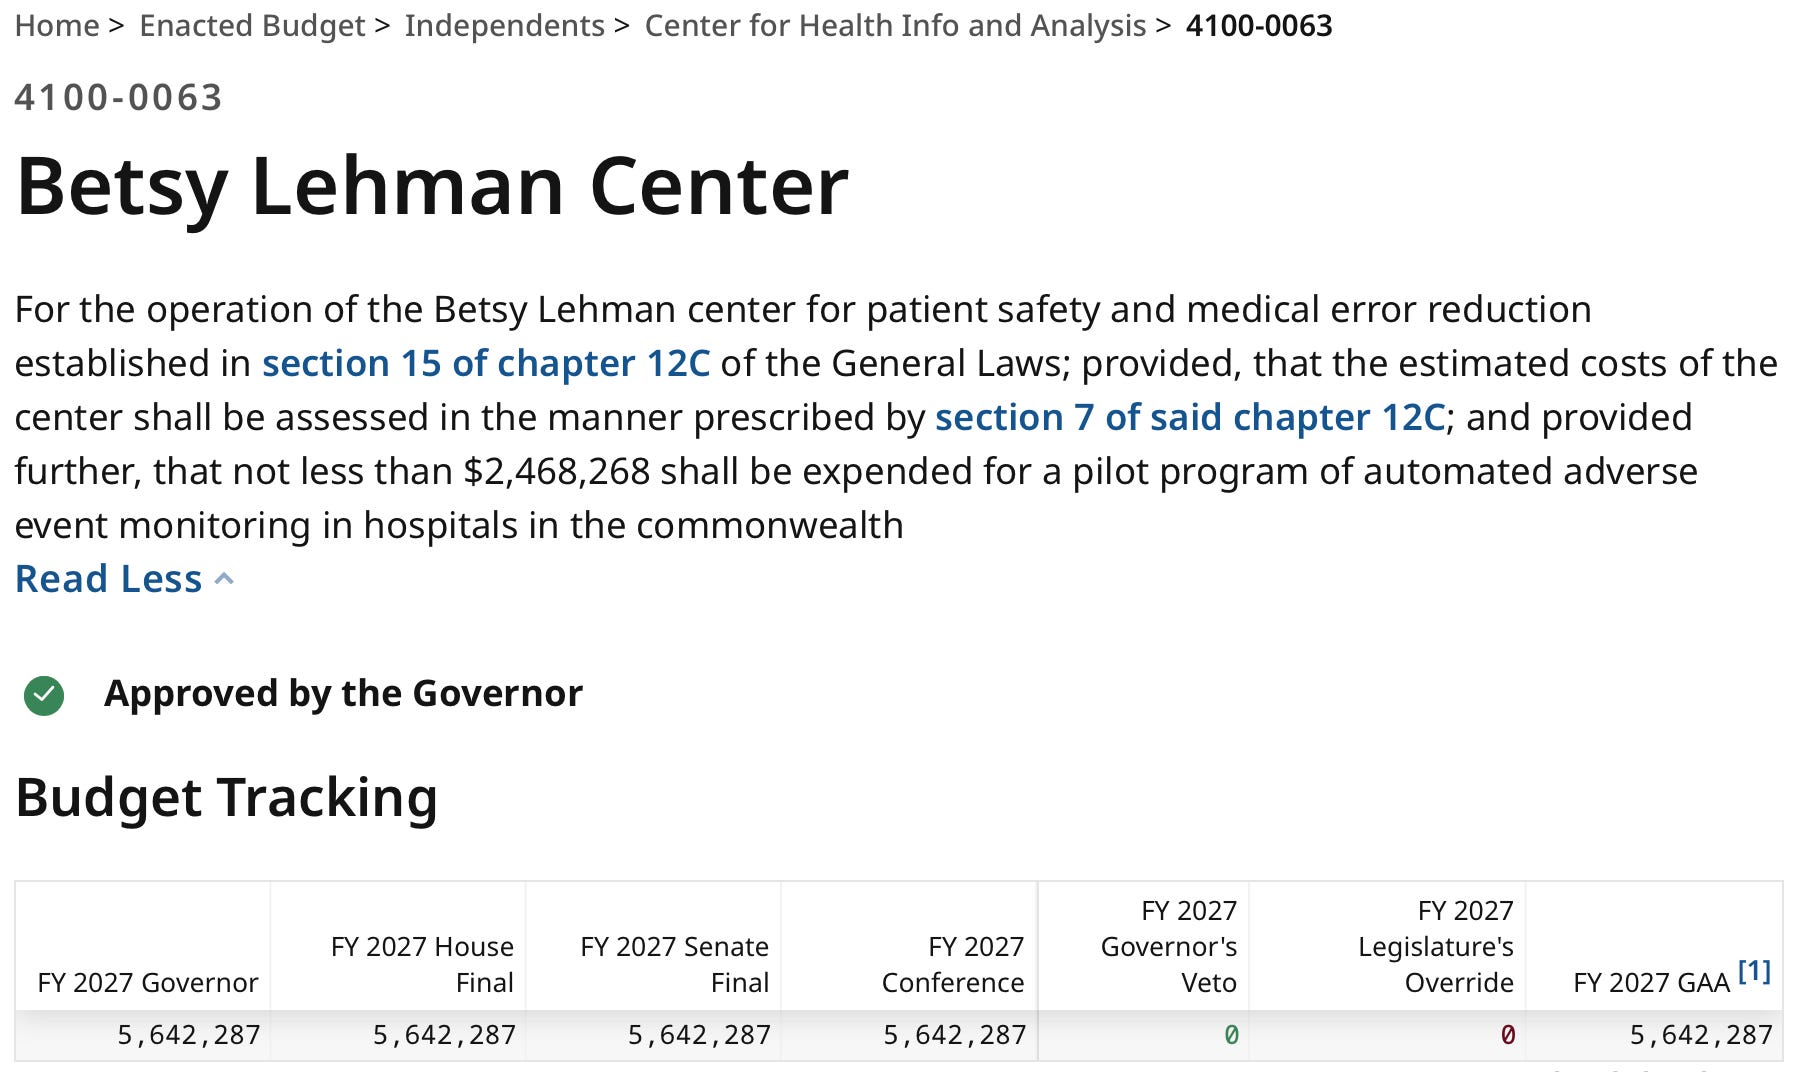
Task: Click FY 2027 Legislature's Override header
Action: 1436,946
